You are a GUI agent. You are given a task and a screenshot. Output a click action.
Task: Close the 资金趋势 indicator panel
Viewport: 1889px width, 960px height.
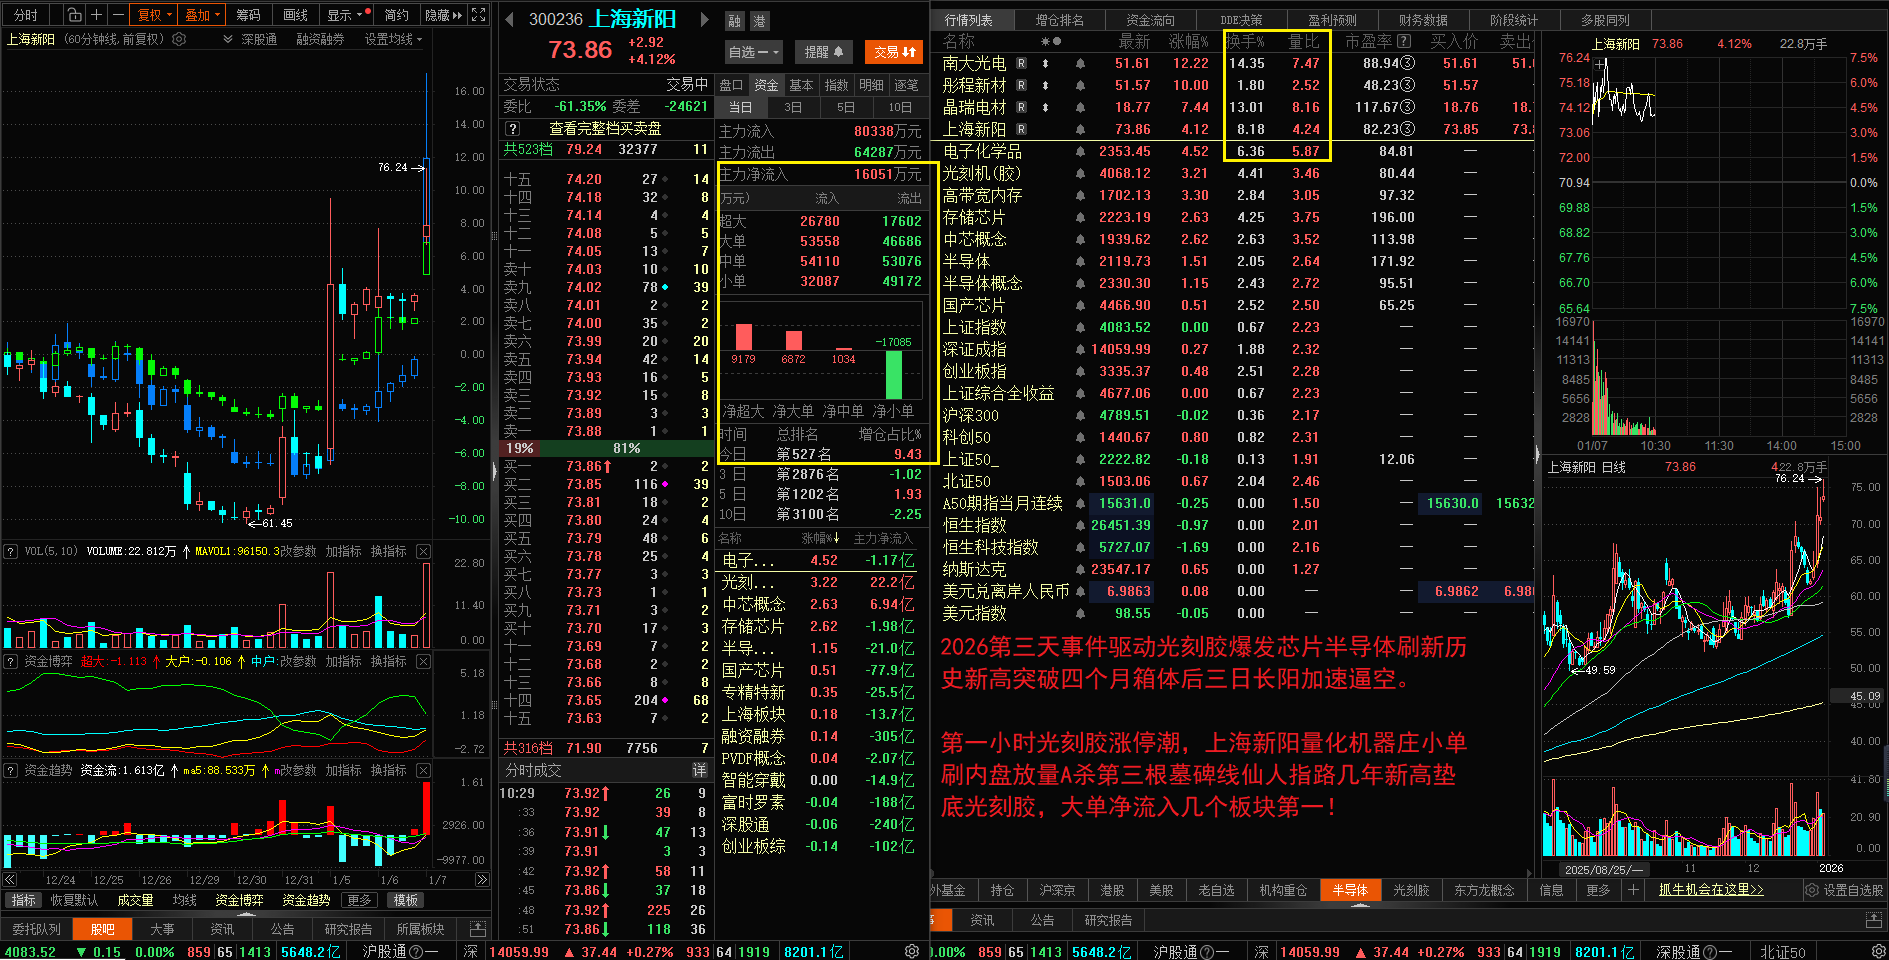(424, 770)
